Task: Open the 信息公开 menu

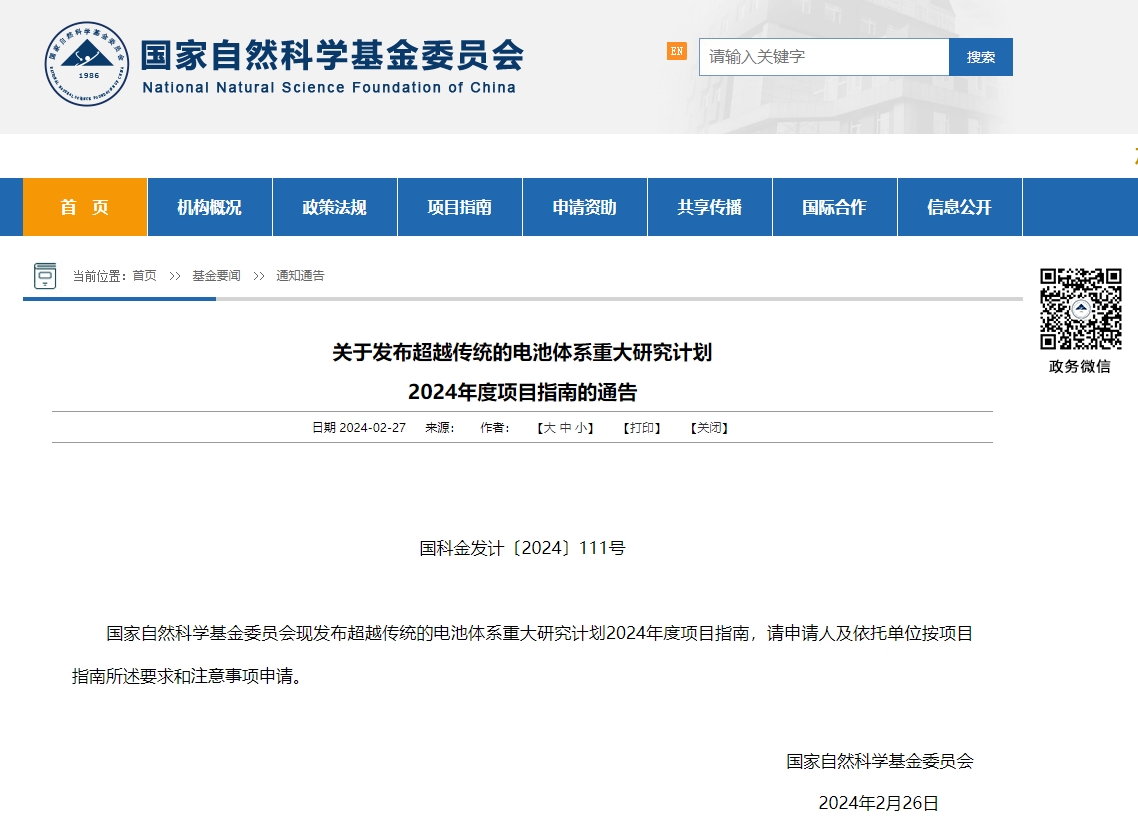Action: 959,207
